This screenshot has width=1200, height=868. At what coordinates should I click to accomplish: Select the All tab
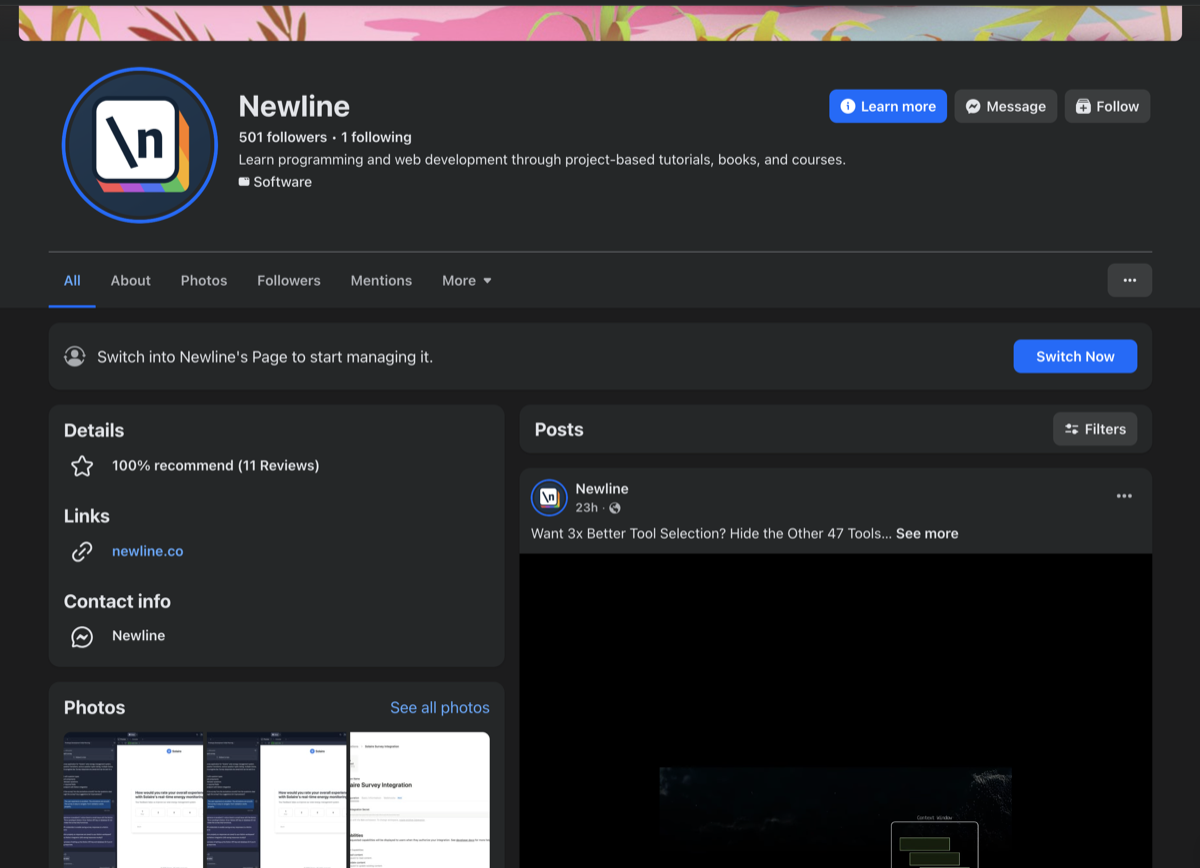pos(72,280)
